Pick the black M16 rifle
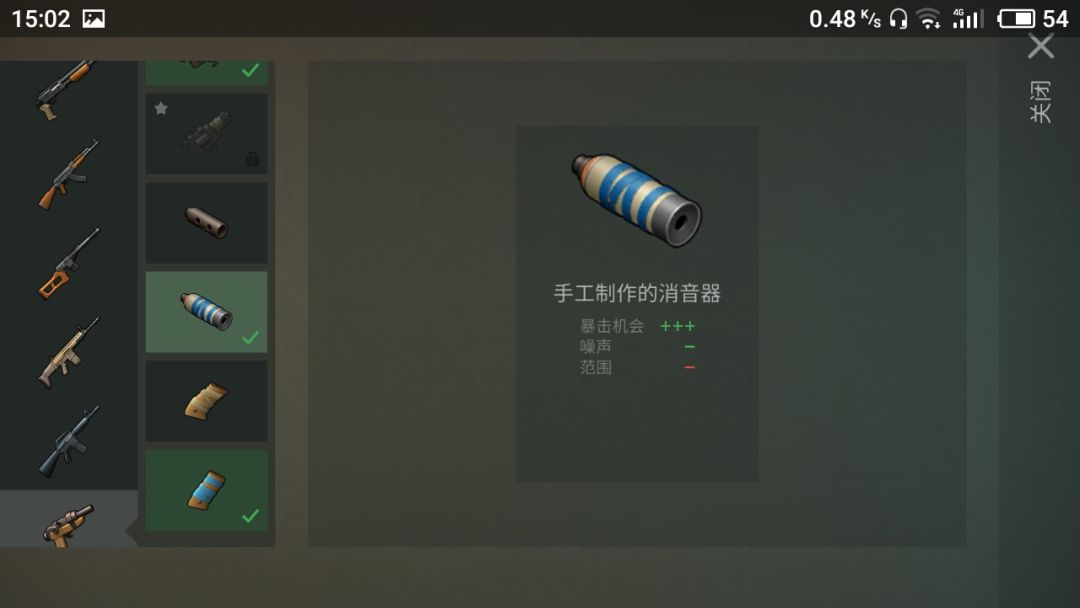This screenshot has height=608, width=1080. (69, 441)
